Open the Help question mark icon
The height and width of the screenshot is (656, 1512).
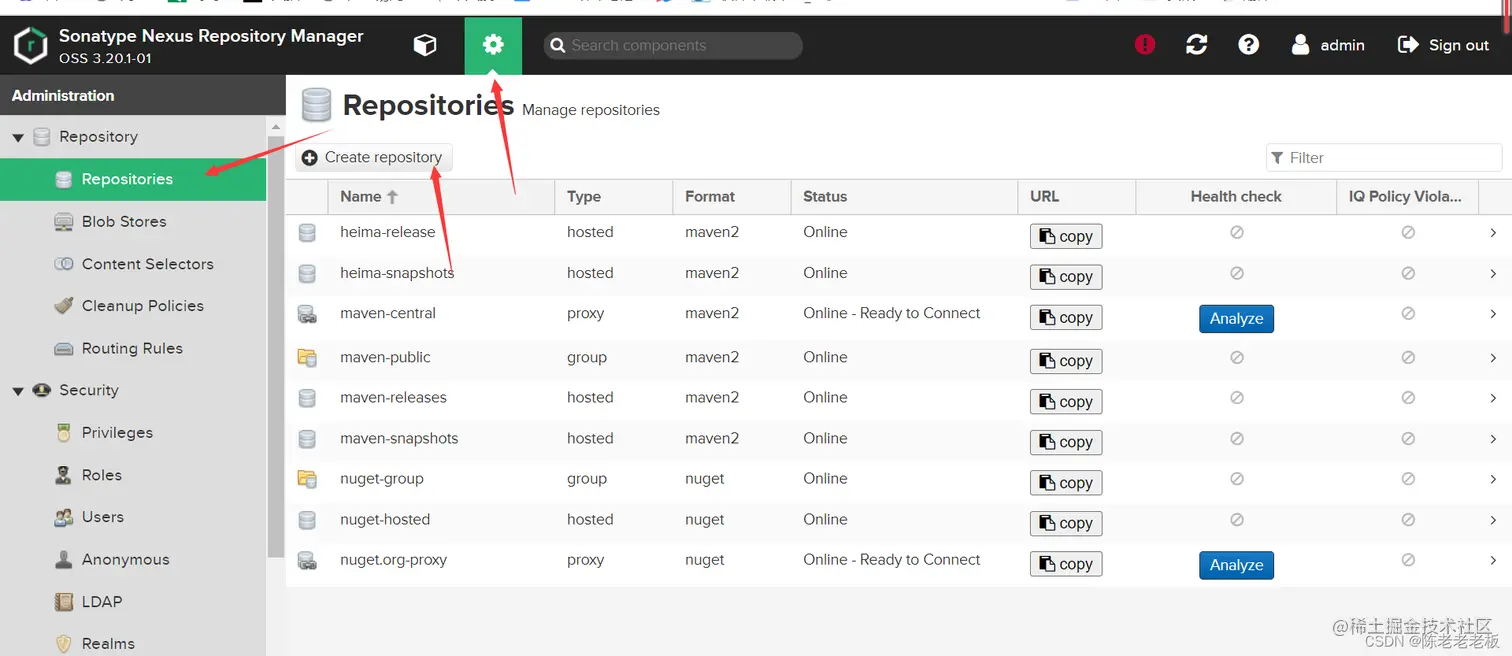pos(1248,45)
